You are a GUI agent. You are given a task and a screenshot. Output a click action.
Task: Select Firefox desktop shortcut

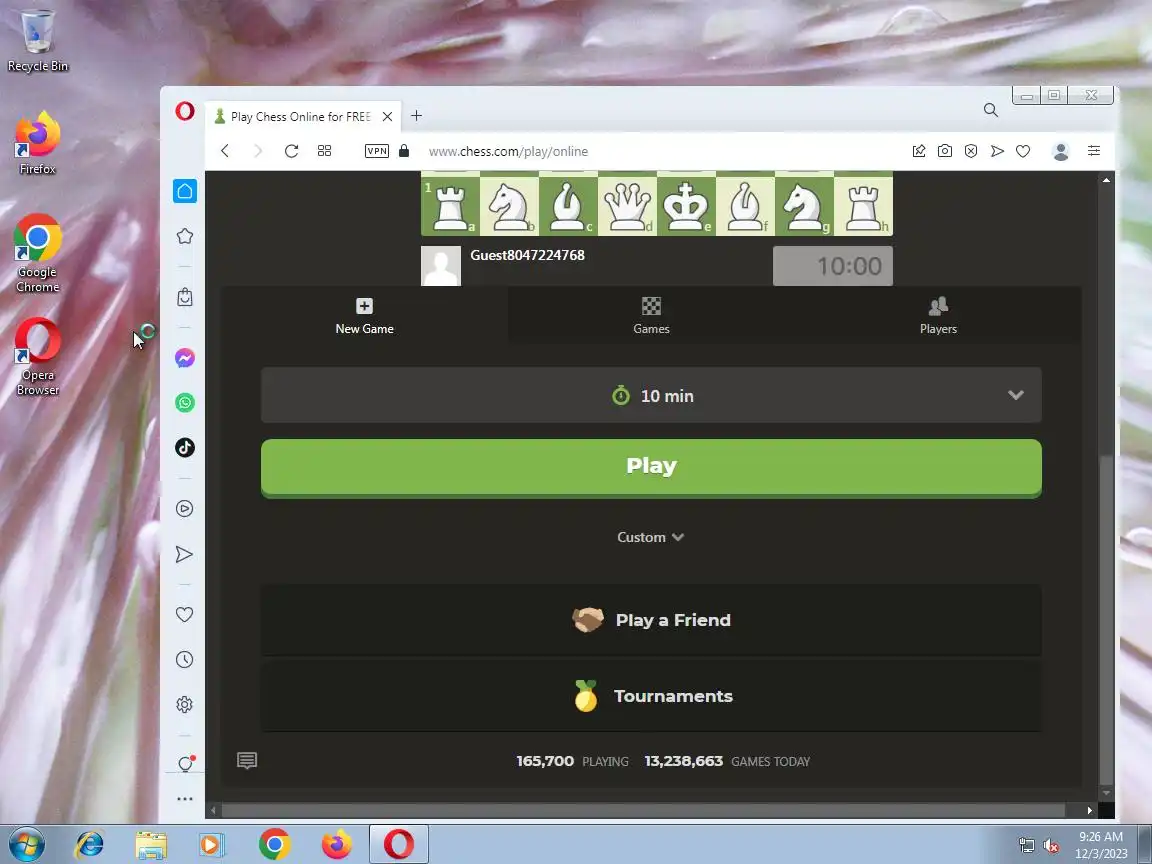click(37, 143)
